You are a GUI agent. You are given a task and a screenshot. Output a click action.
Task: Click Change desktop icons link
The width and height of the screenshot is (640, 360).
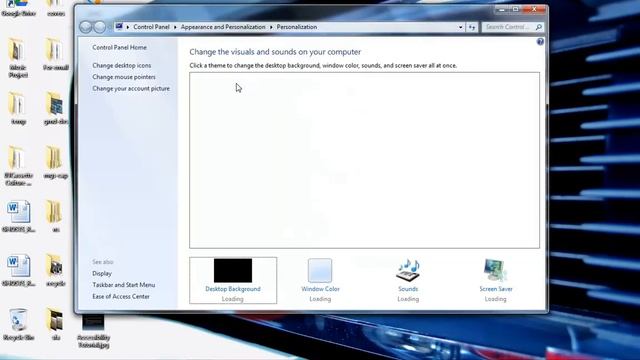click(x=122, y=65)
